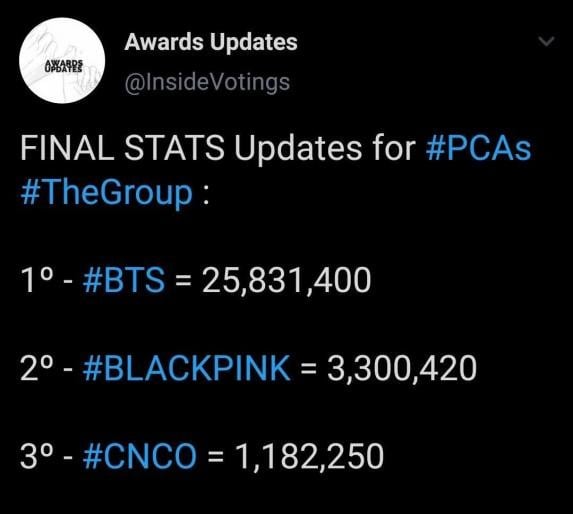573x514 pixels.
Task: Tap the #BTS hashtag
Action: click(x=124, y=280)
